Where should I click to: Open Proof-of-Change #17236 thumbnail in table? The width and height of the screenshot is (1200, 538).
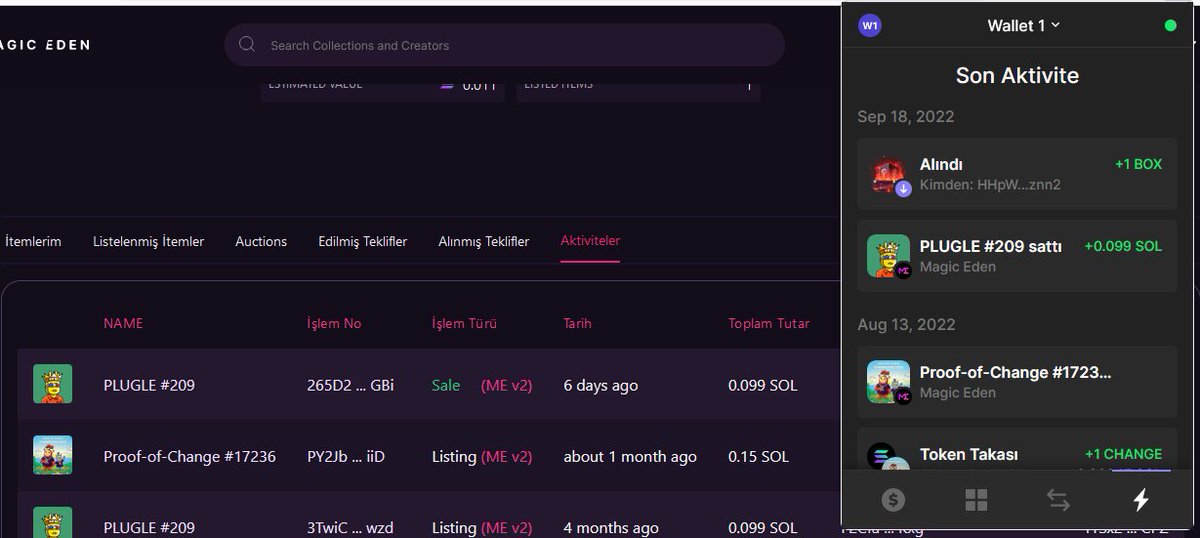click(x=52, y=455)
